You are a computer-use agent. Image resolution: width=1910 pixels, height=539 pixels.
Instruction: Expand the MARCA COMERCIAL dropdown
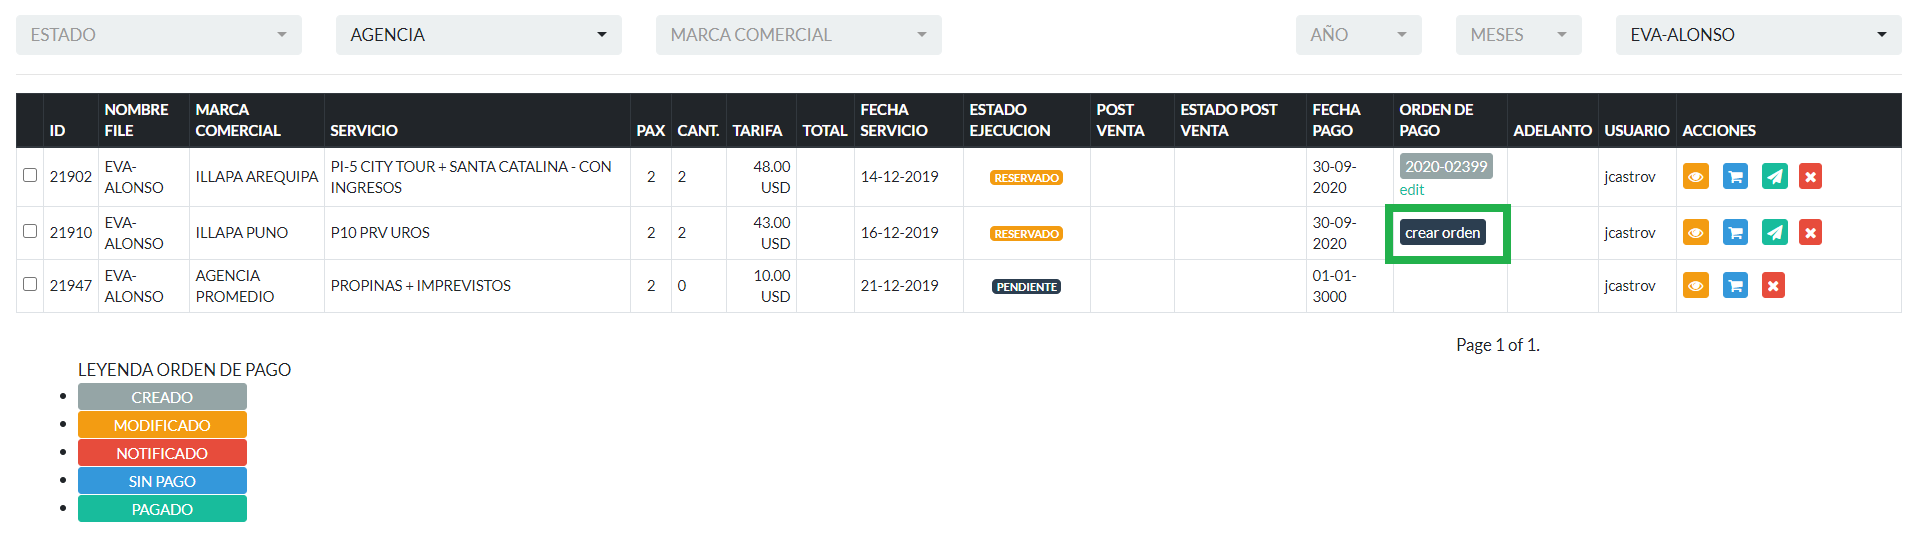coord(798,35)
